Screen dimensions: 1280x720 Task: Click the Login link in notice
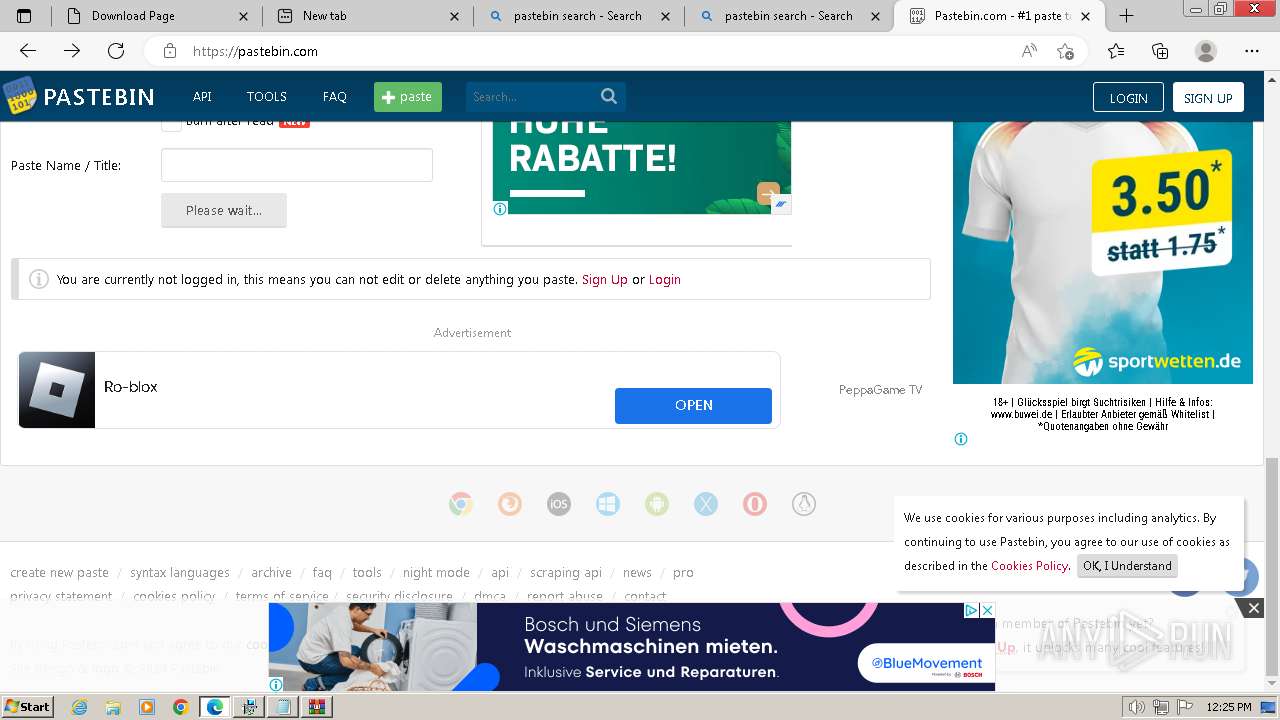click(665, 280)
